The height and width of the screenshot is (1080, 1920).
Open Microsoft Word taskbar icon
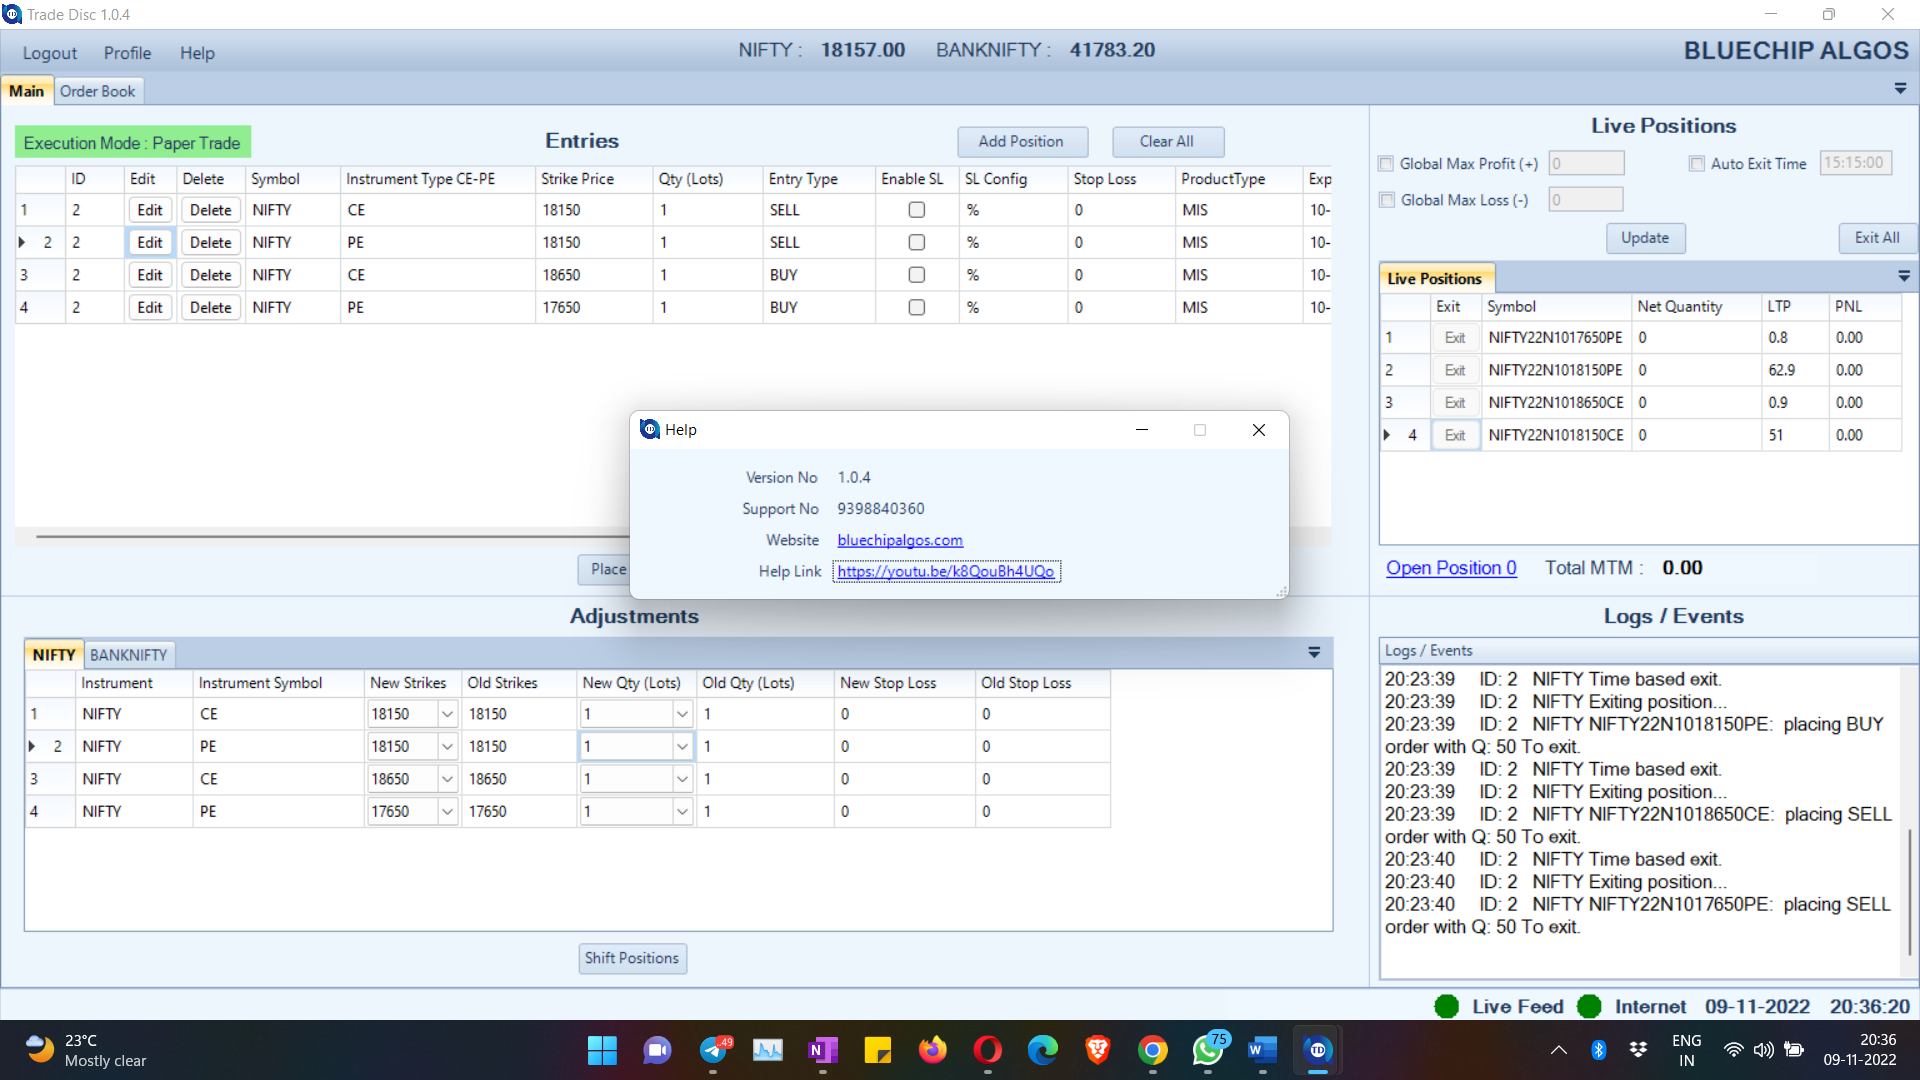click(1263, 1050)
